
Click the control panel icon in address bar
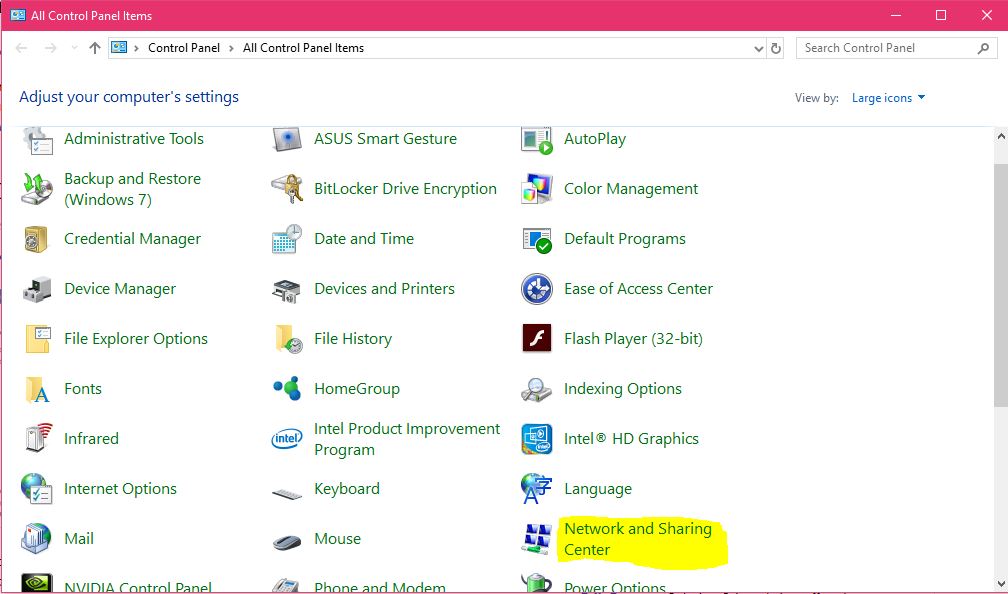[x=119, y=48]
